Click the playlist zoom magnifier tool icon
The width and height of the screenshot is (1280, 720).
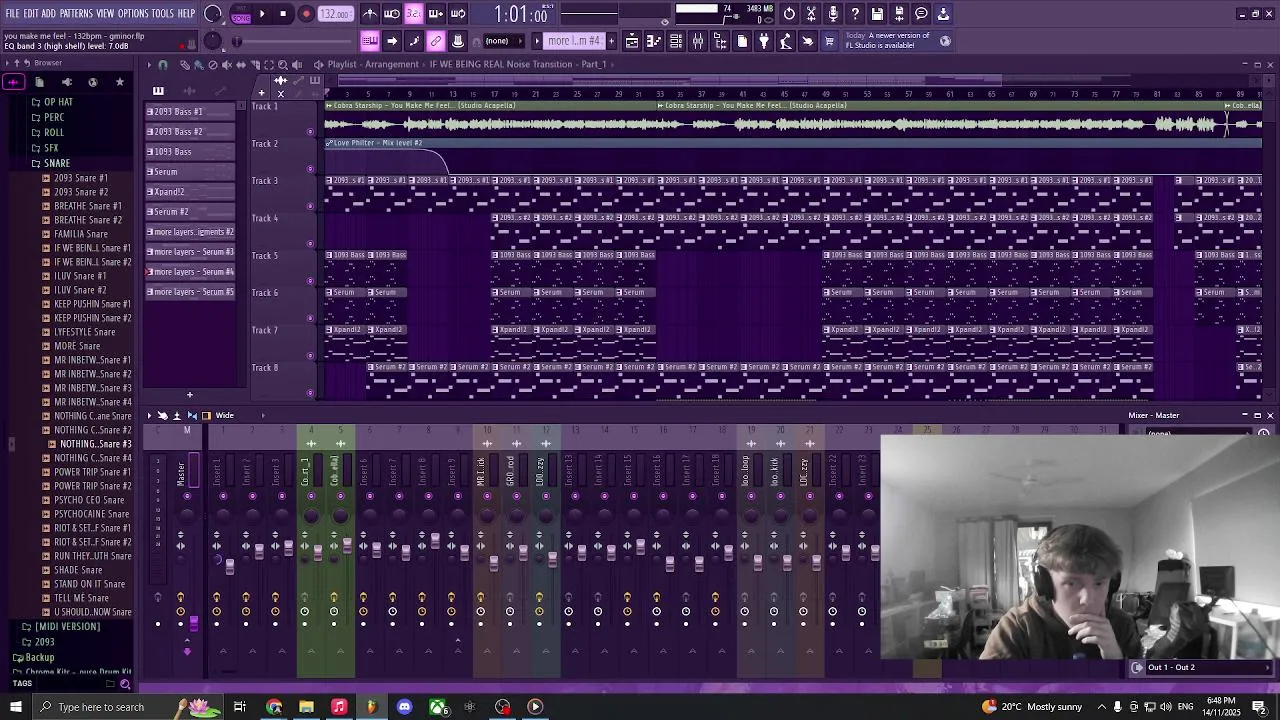pos(282,64)
